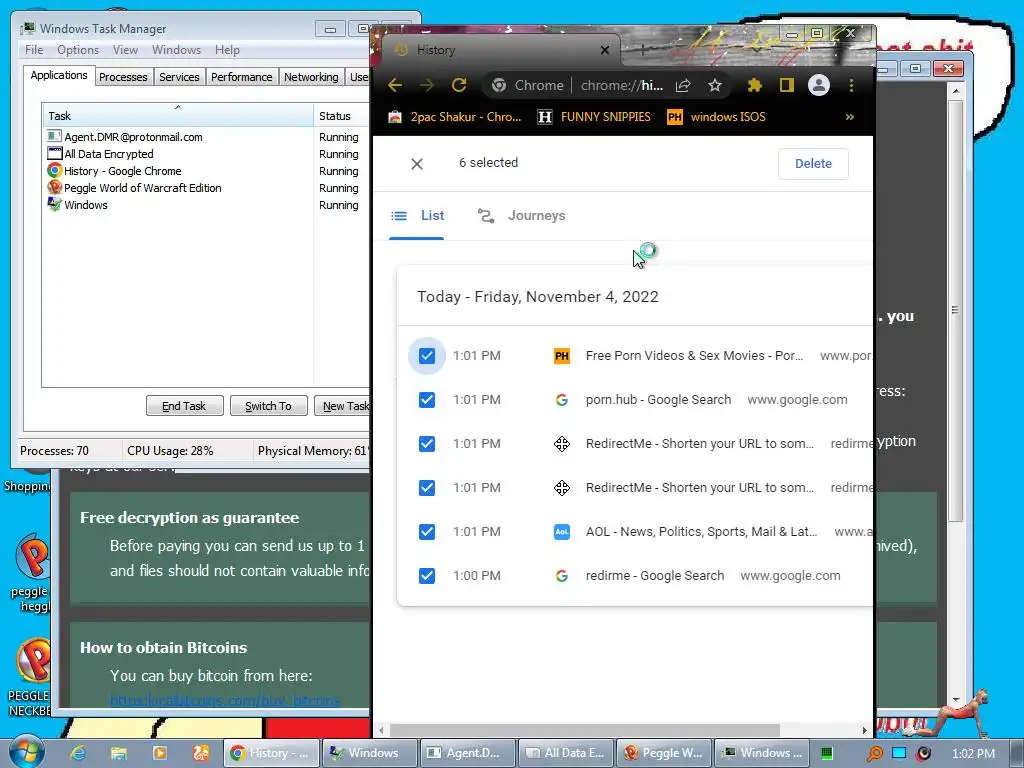1024x768 pixels.
Task: Go back in Chrome history window
Action: (395, 85)
